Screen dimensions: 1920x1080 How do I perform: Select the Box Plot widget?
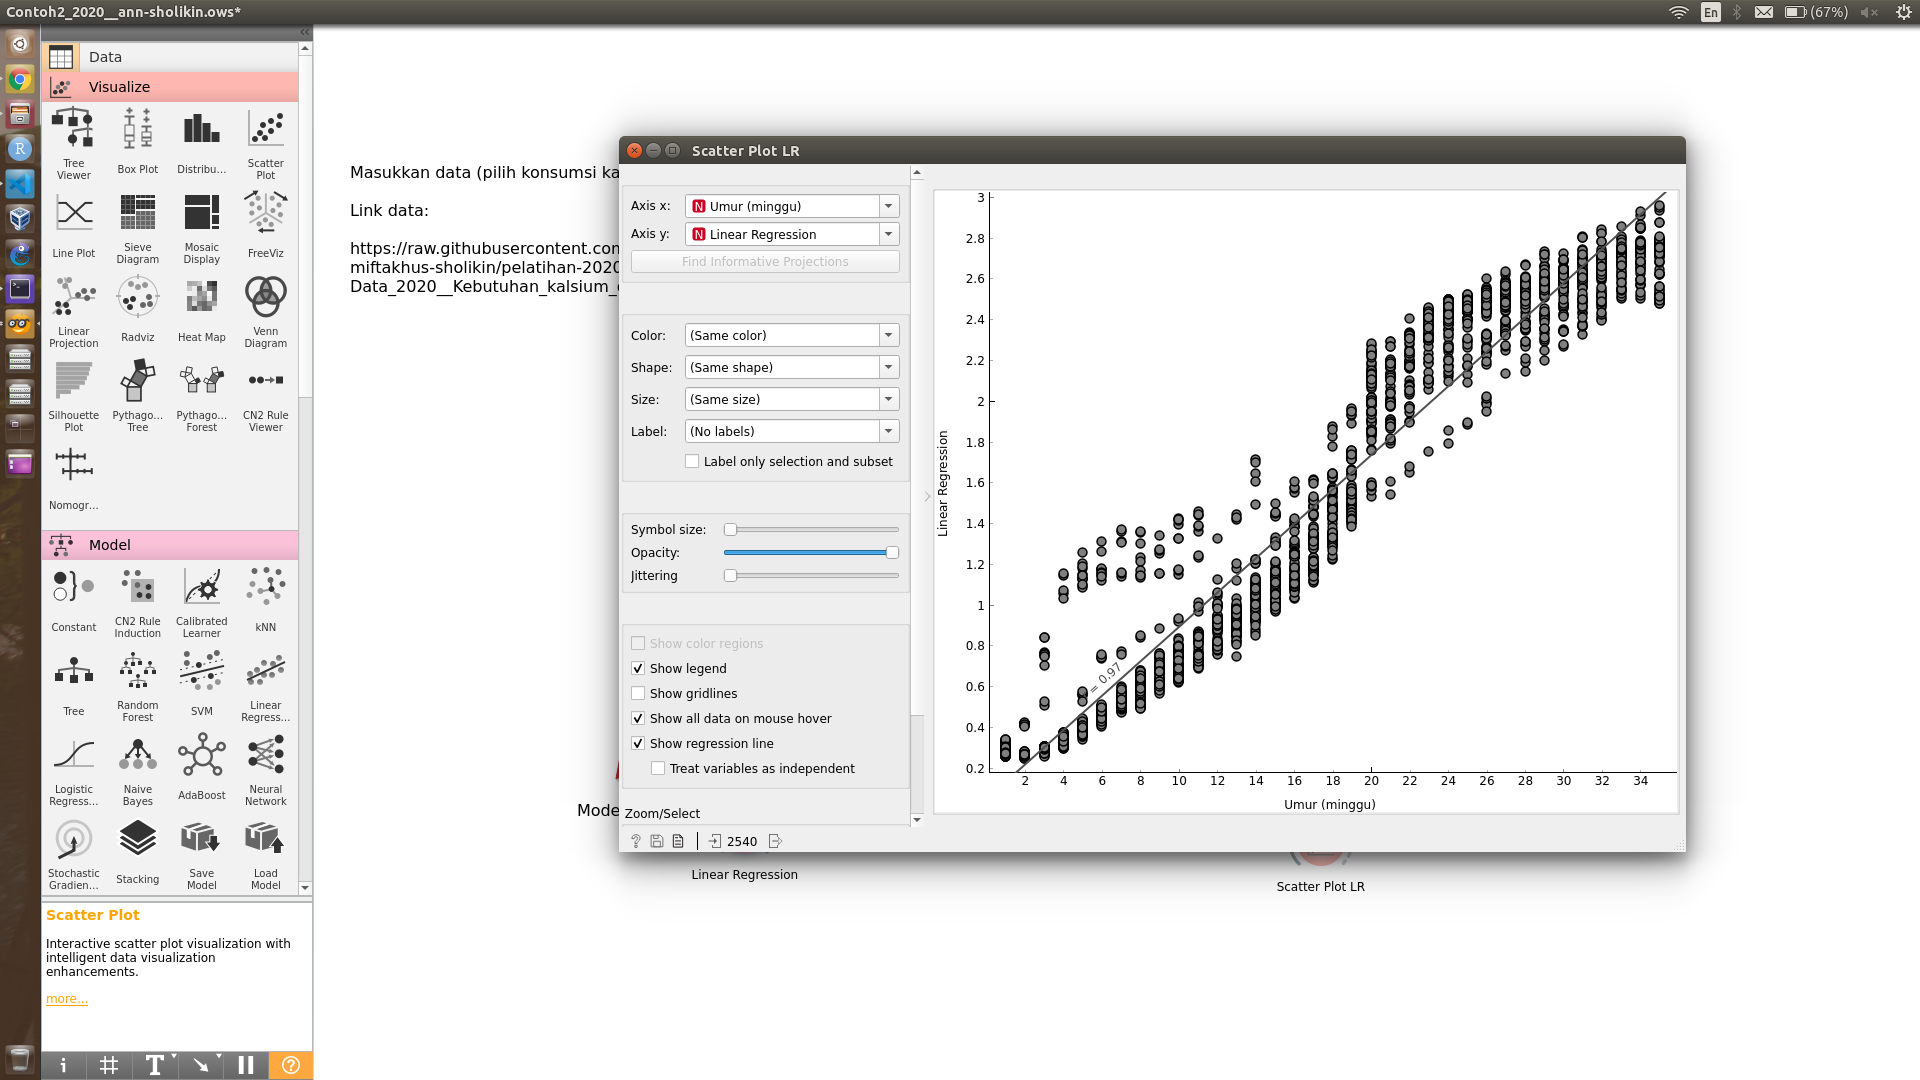138,143
